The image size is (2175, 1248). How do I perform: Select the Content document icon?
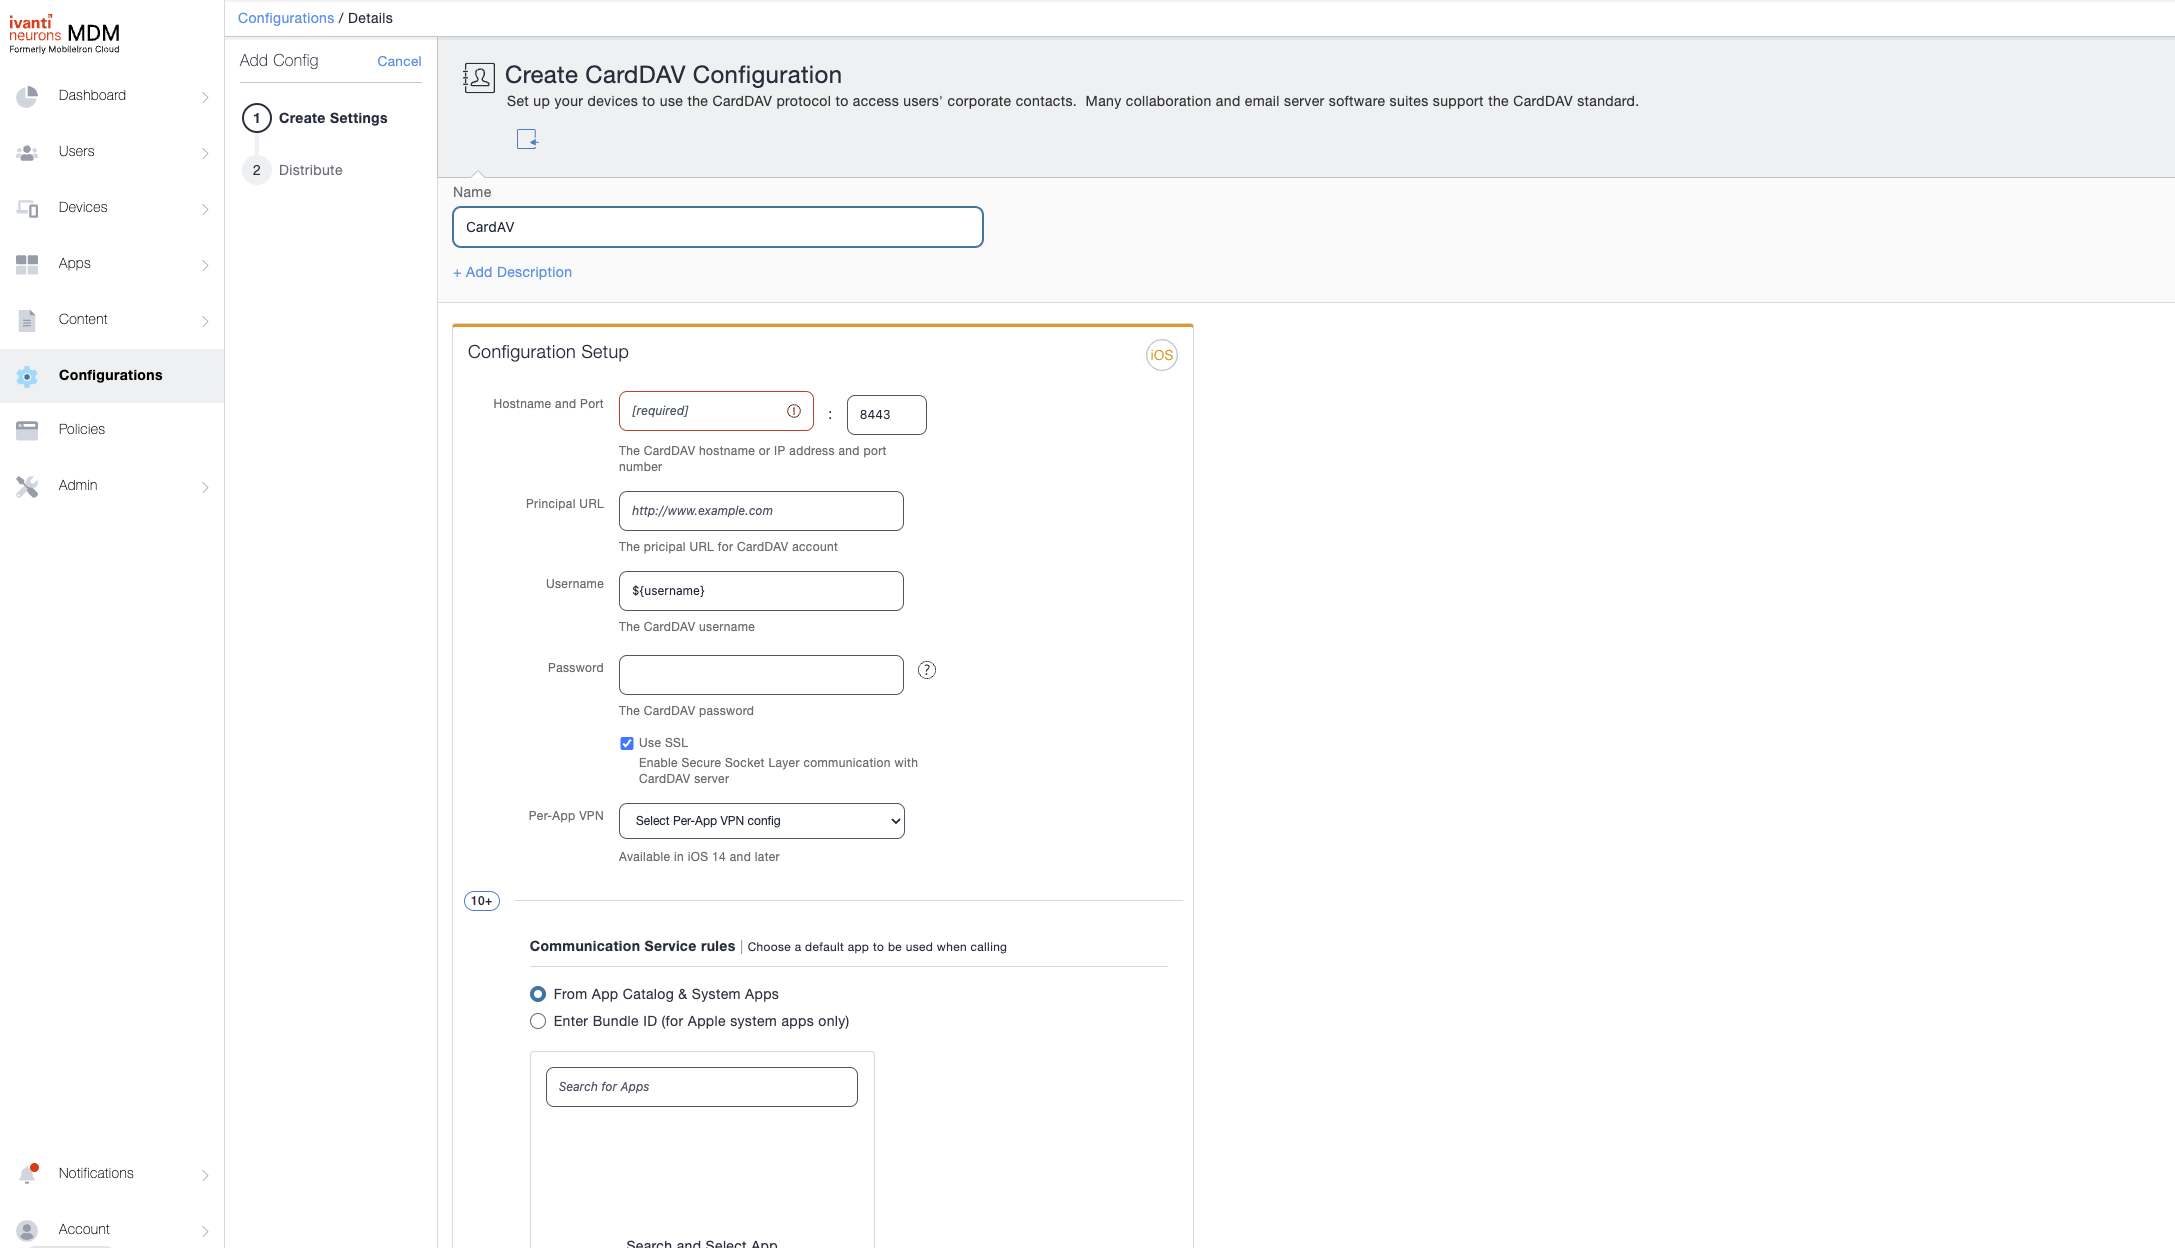tap(26, 320)
